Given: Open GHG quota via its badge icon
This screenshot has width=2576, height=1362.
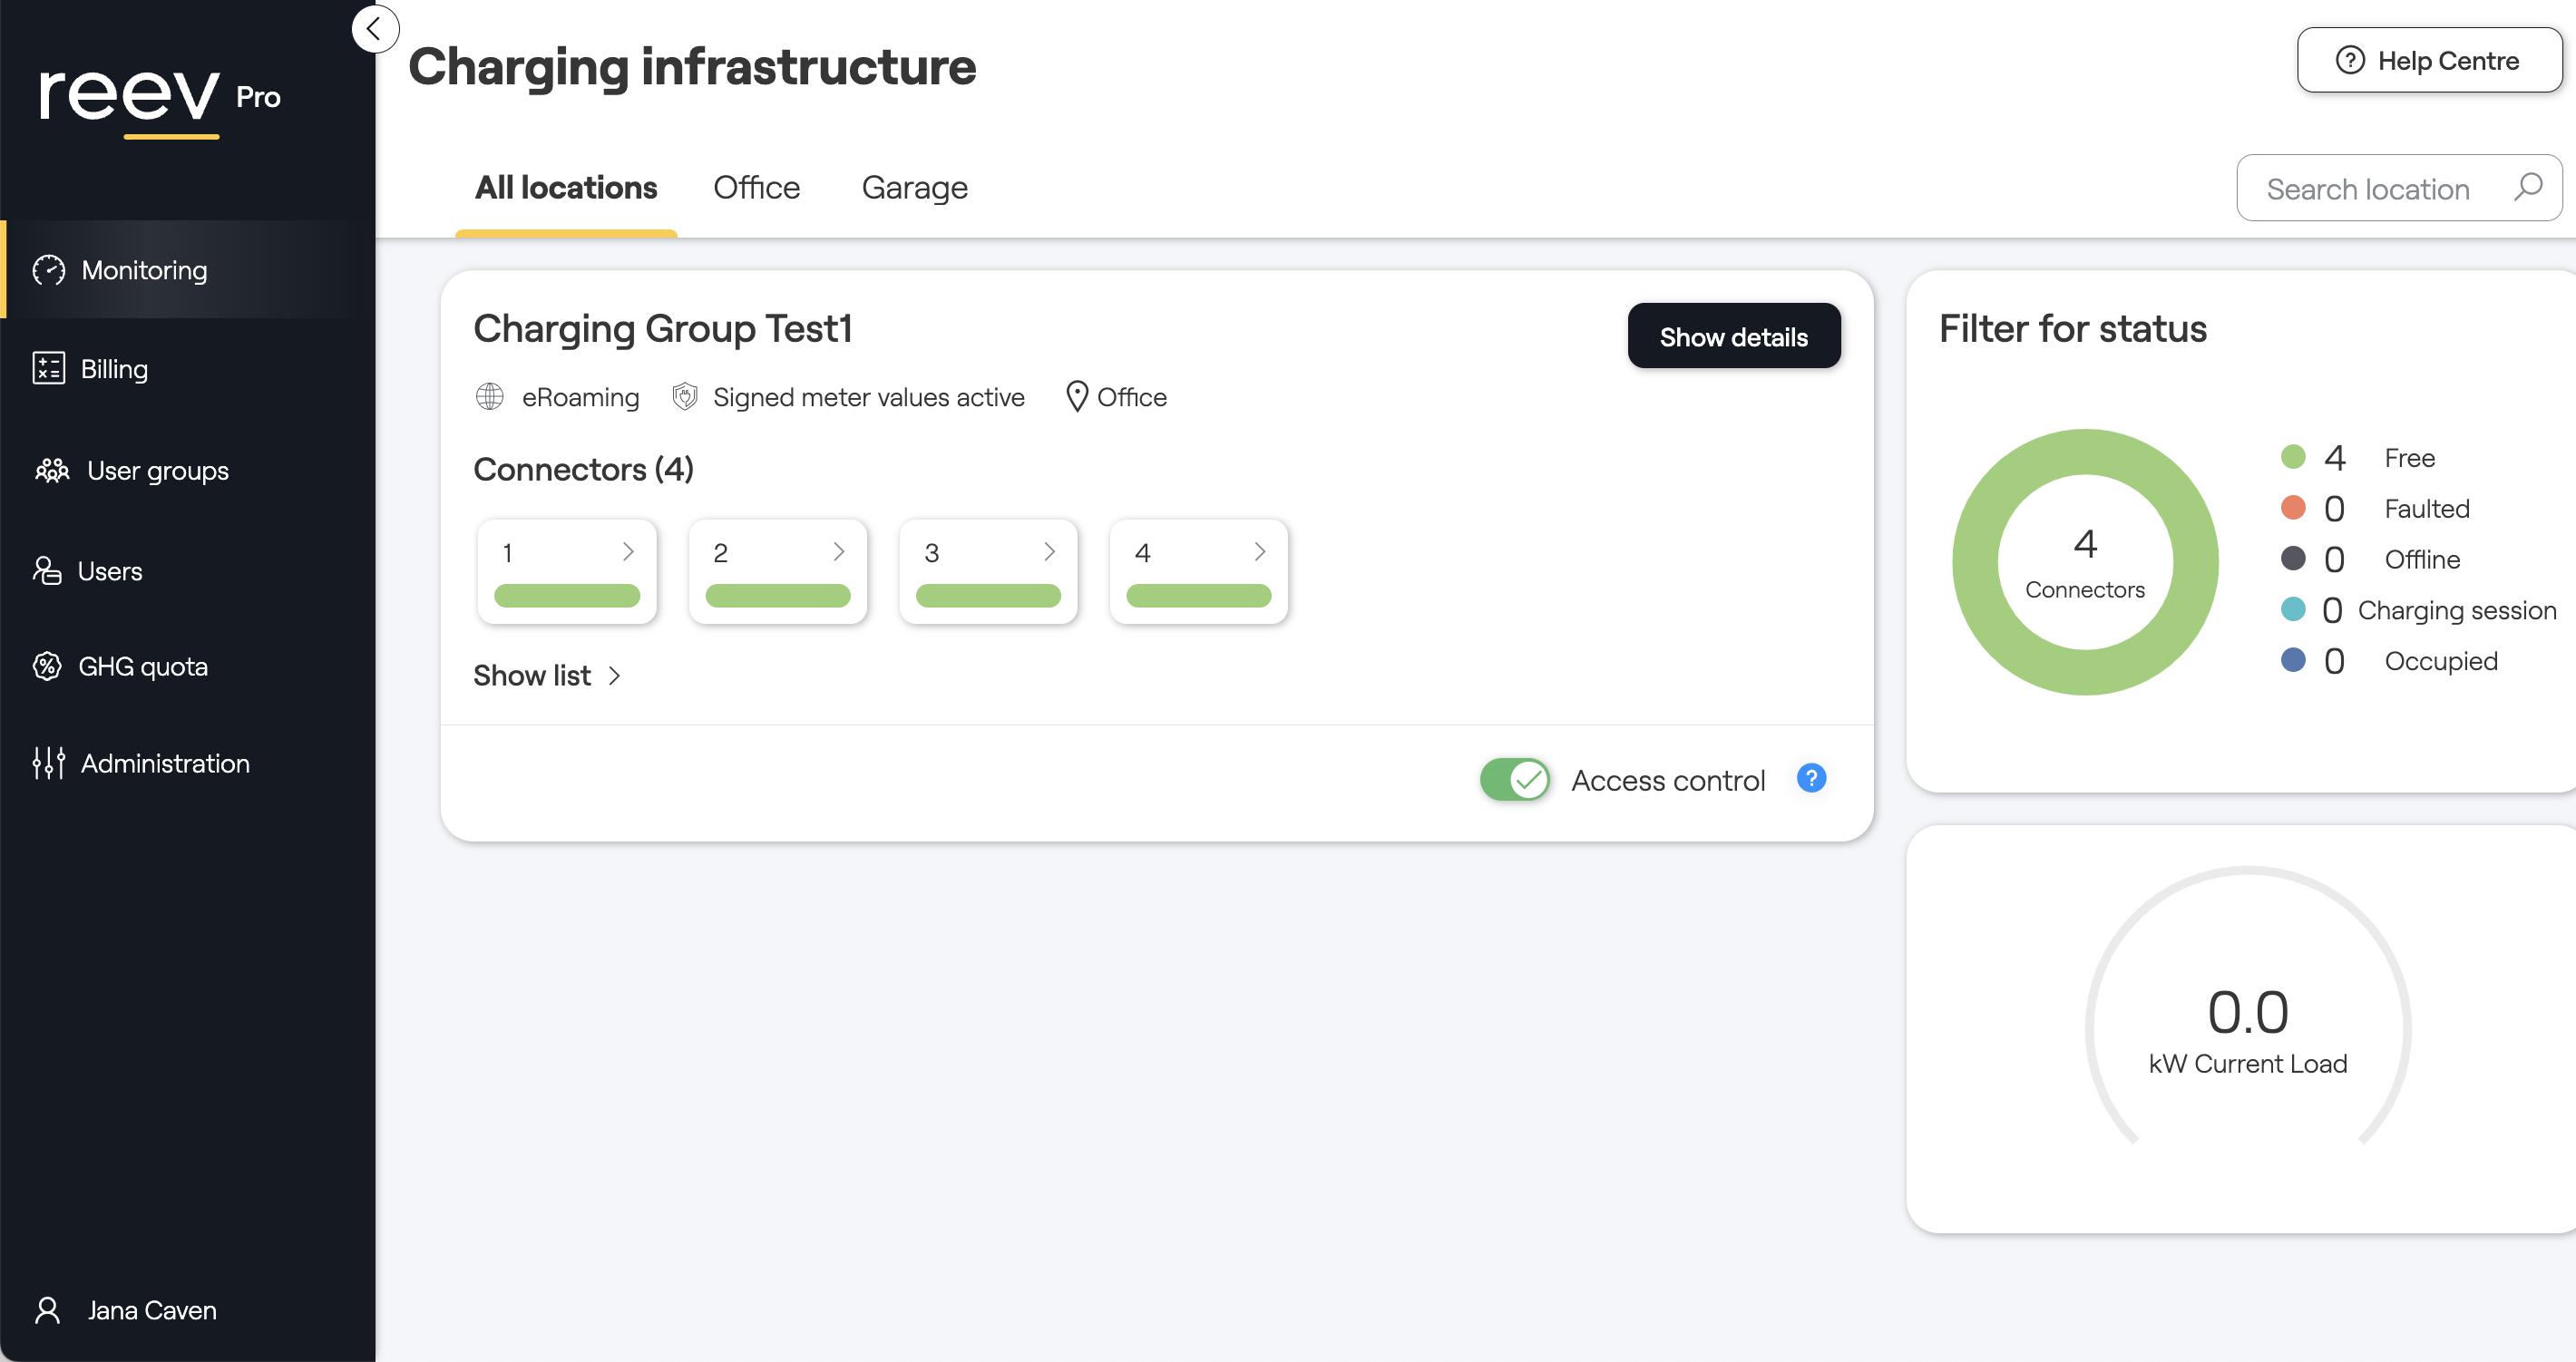Looking at the screenshot, I should [47, 666].
